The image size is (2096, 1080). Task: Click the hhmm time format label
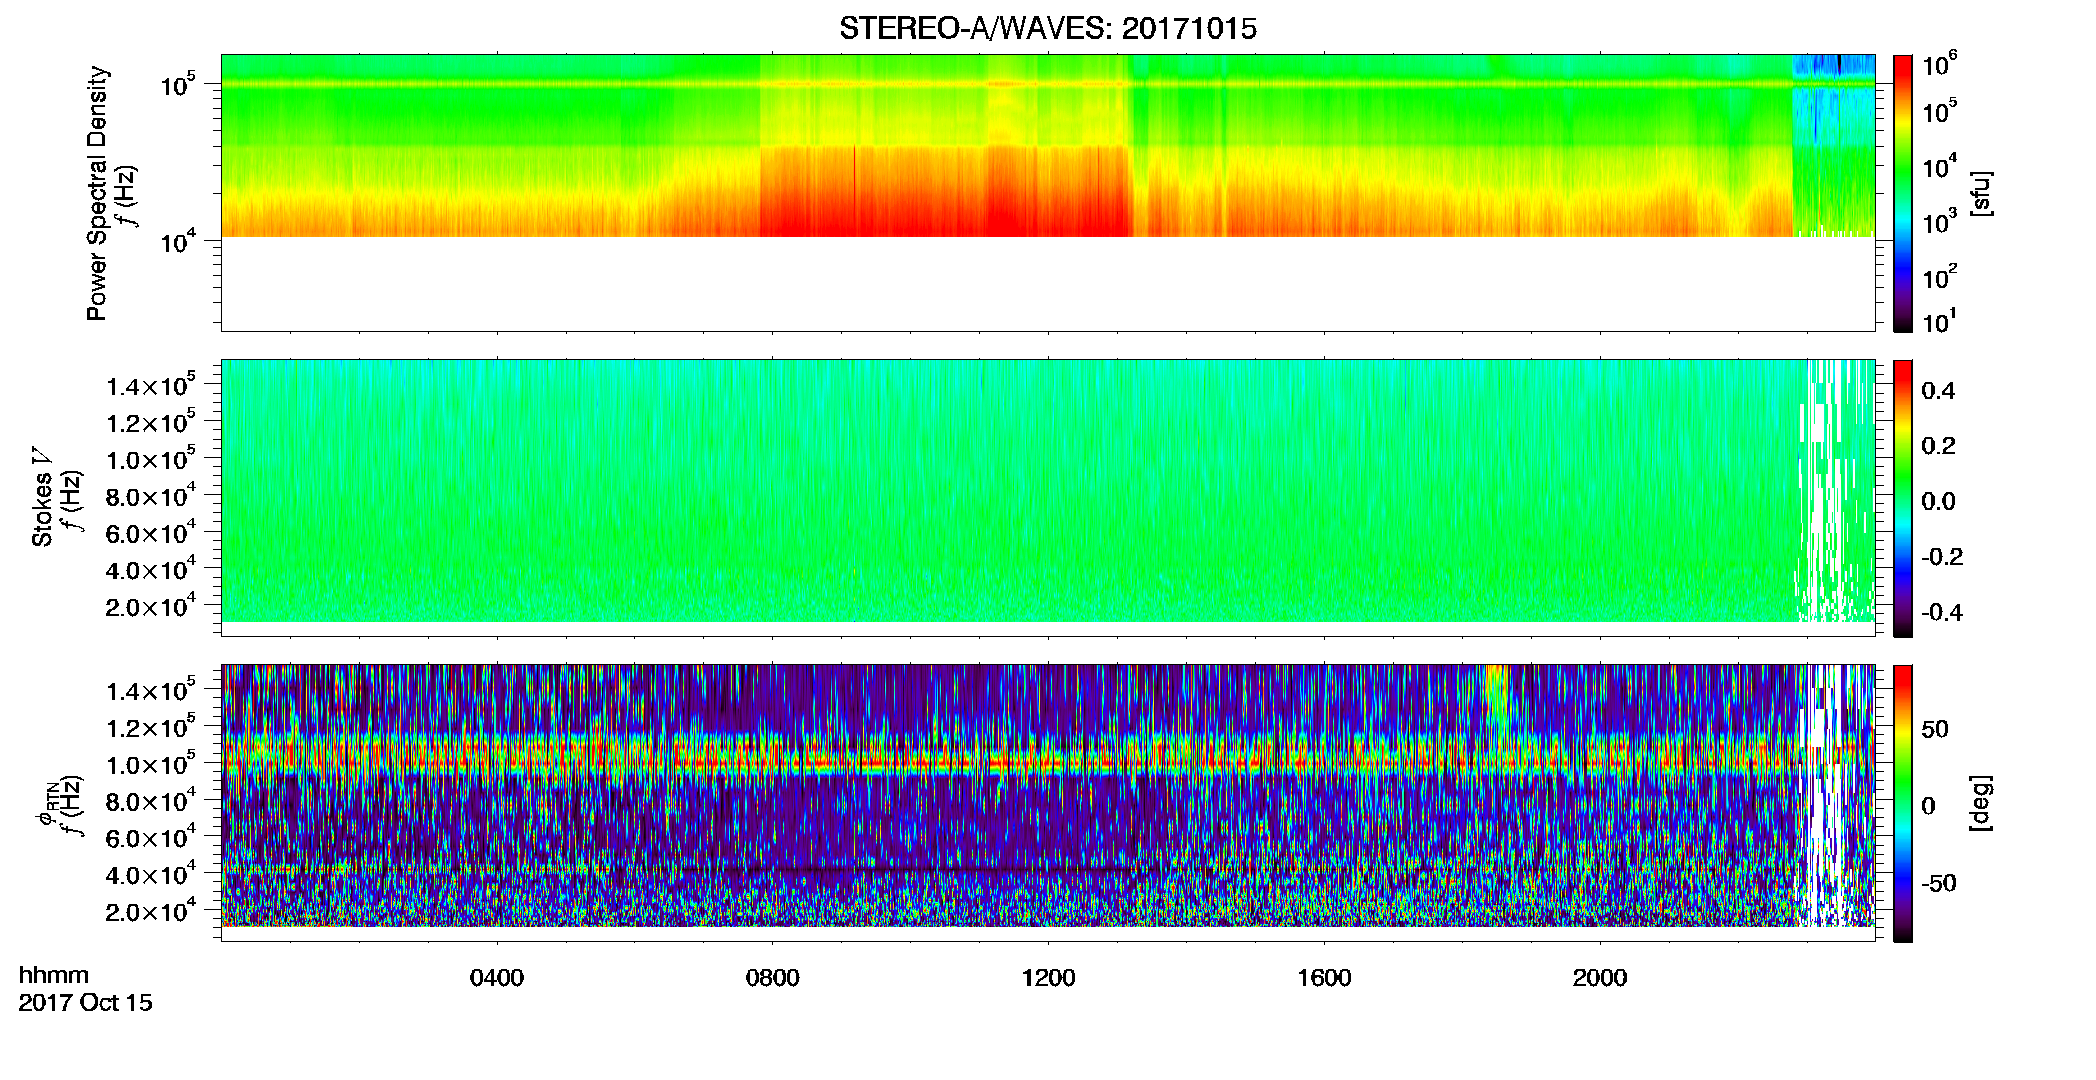click(x=54, y=975)
